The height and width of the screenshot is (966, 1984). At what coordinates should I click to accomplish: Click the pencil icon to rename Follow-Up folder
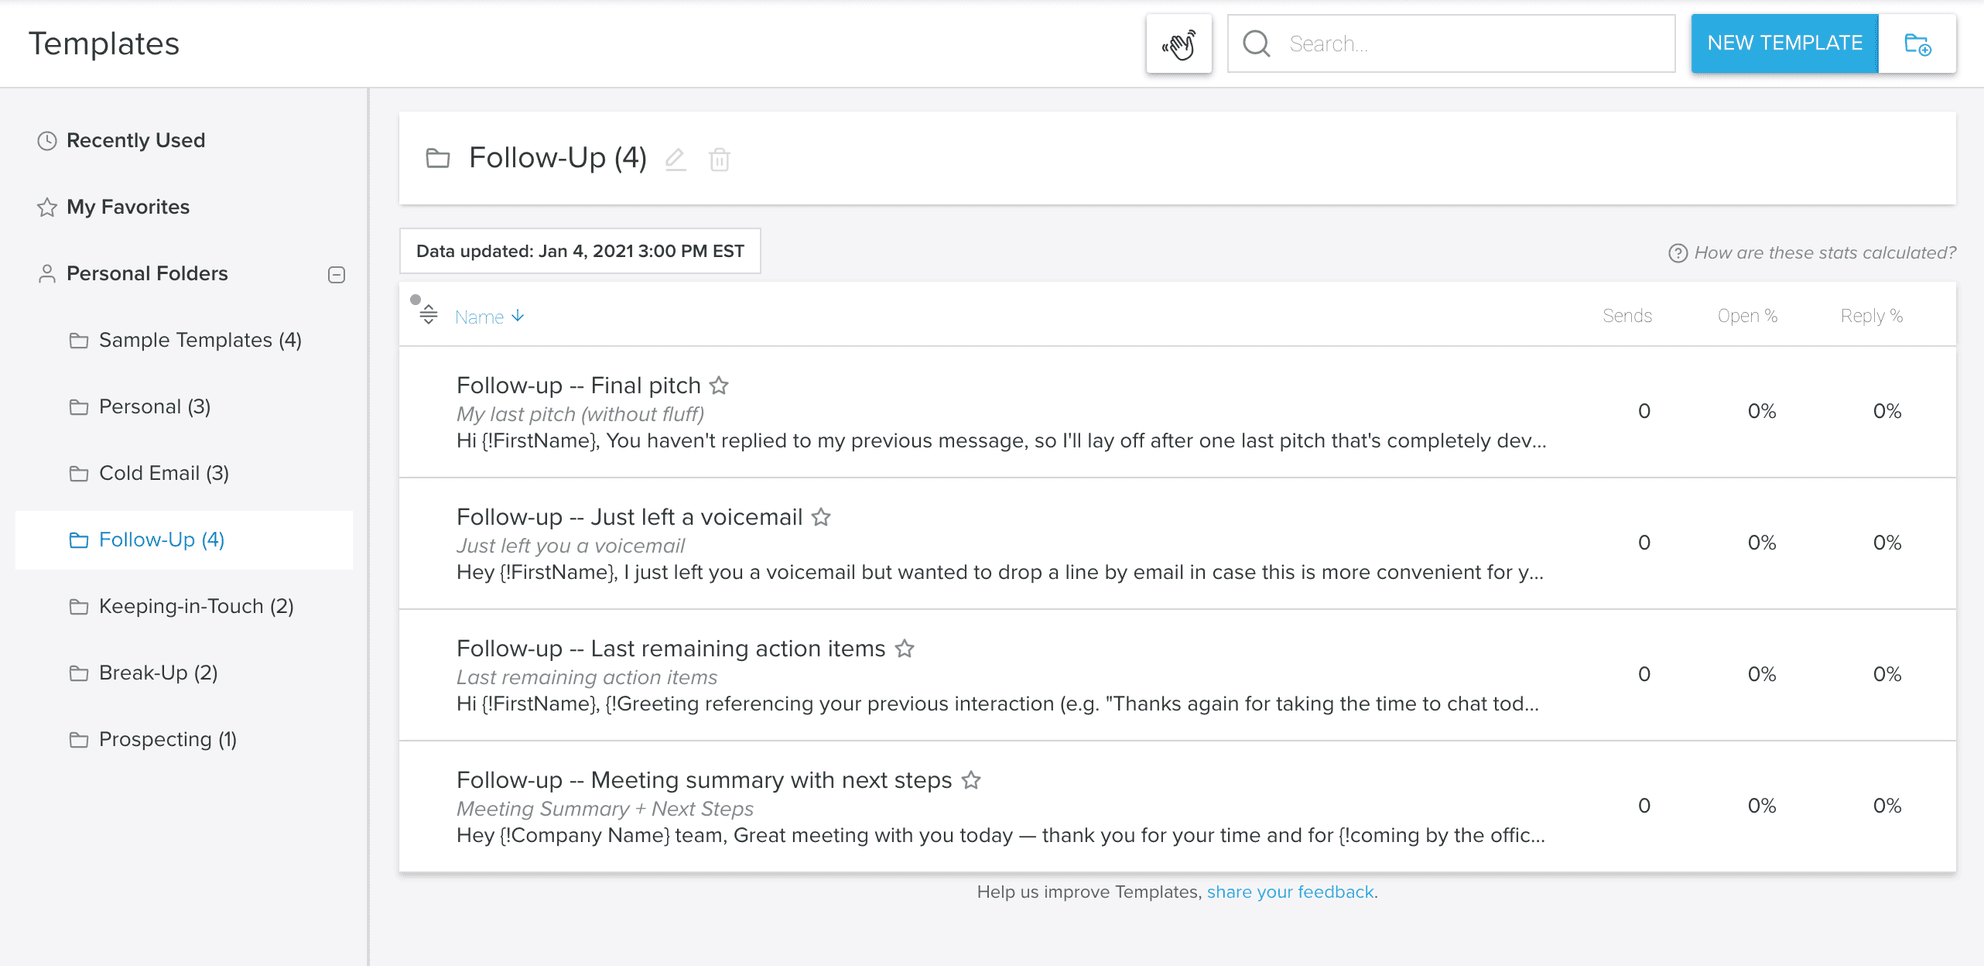pyautogui.click(x=675, y=159)
